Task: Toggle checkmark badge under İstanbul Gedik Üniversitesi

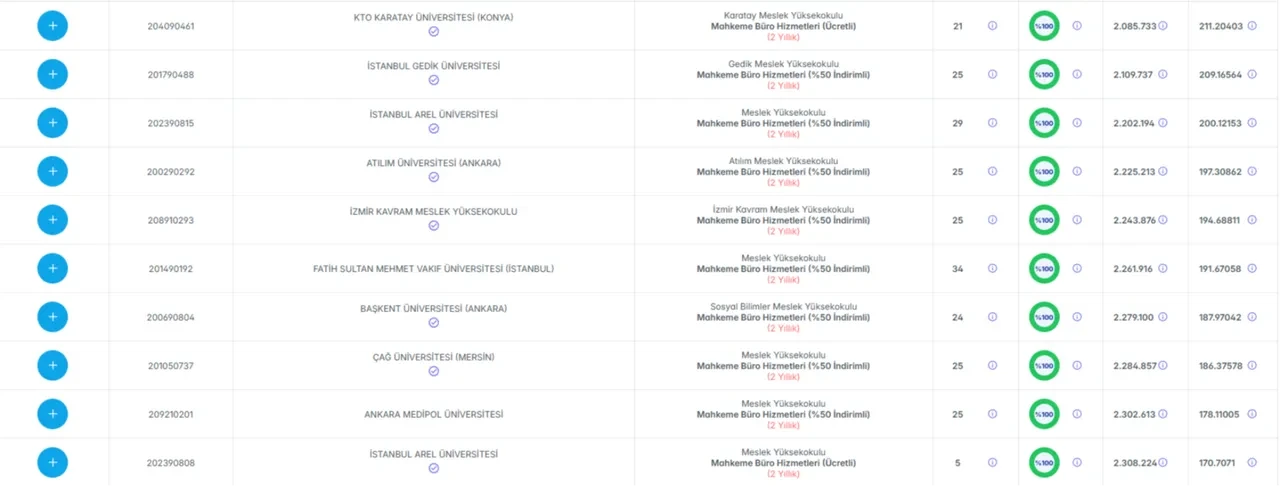Action: pyautogui.click(x=433, y=80)
